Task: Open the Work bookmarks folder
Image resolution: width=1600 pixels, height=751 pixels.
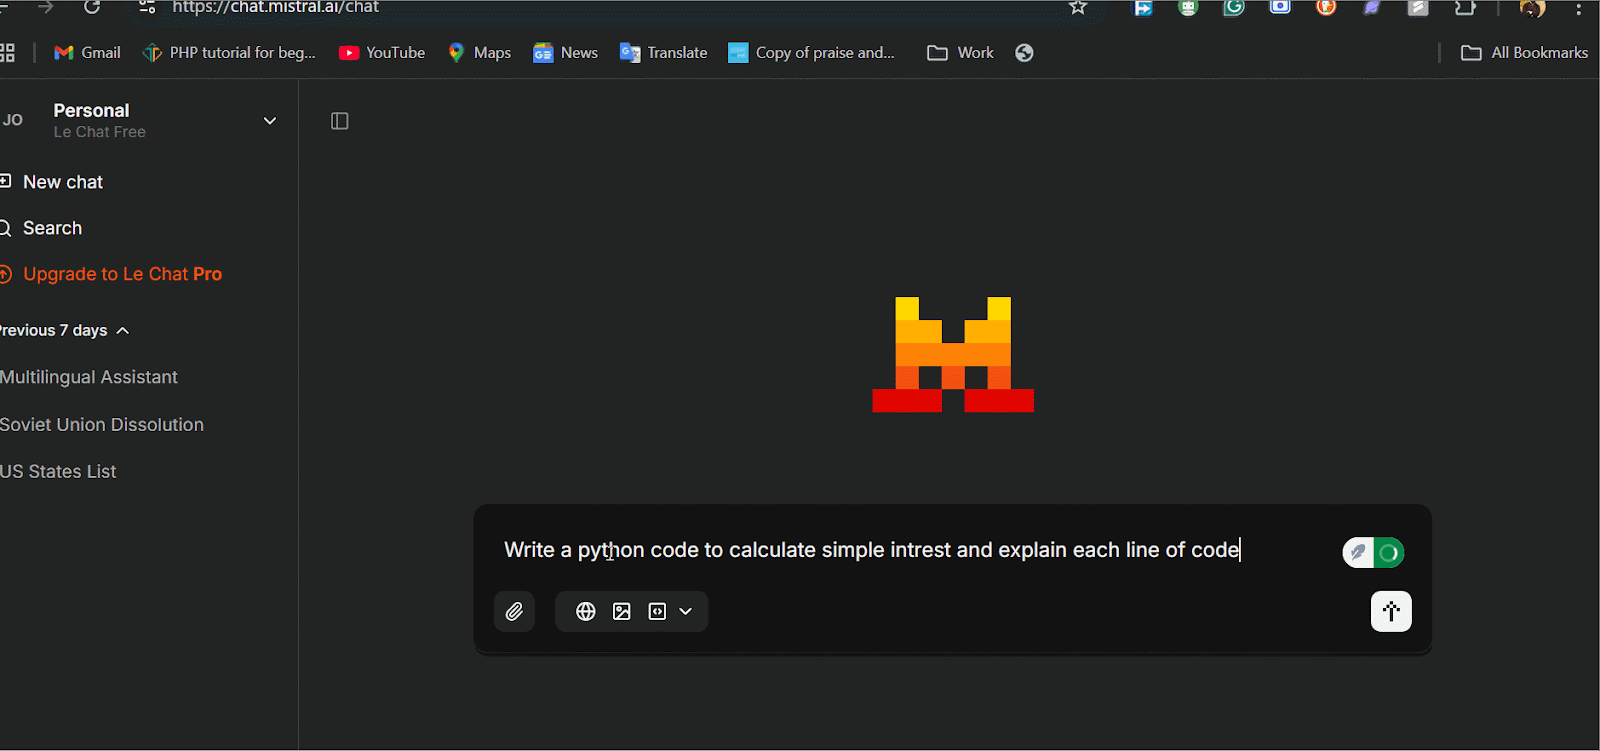Action: tap(960, 53)
